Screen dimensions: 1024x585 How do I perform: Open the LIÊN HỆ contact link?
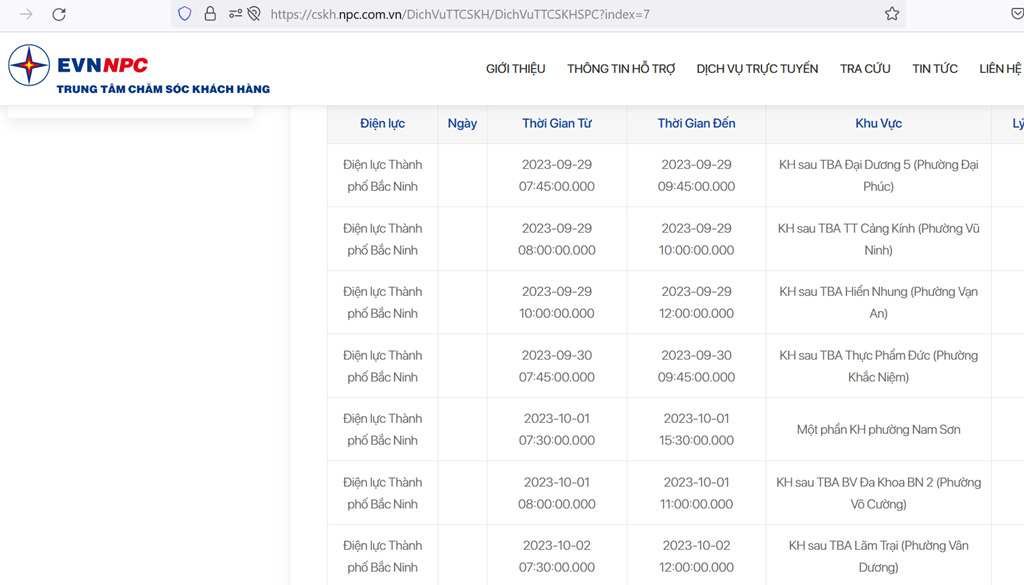point(1000,69)
